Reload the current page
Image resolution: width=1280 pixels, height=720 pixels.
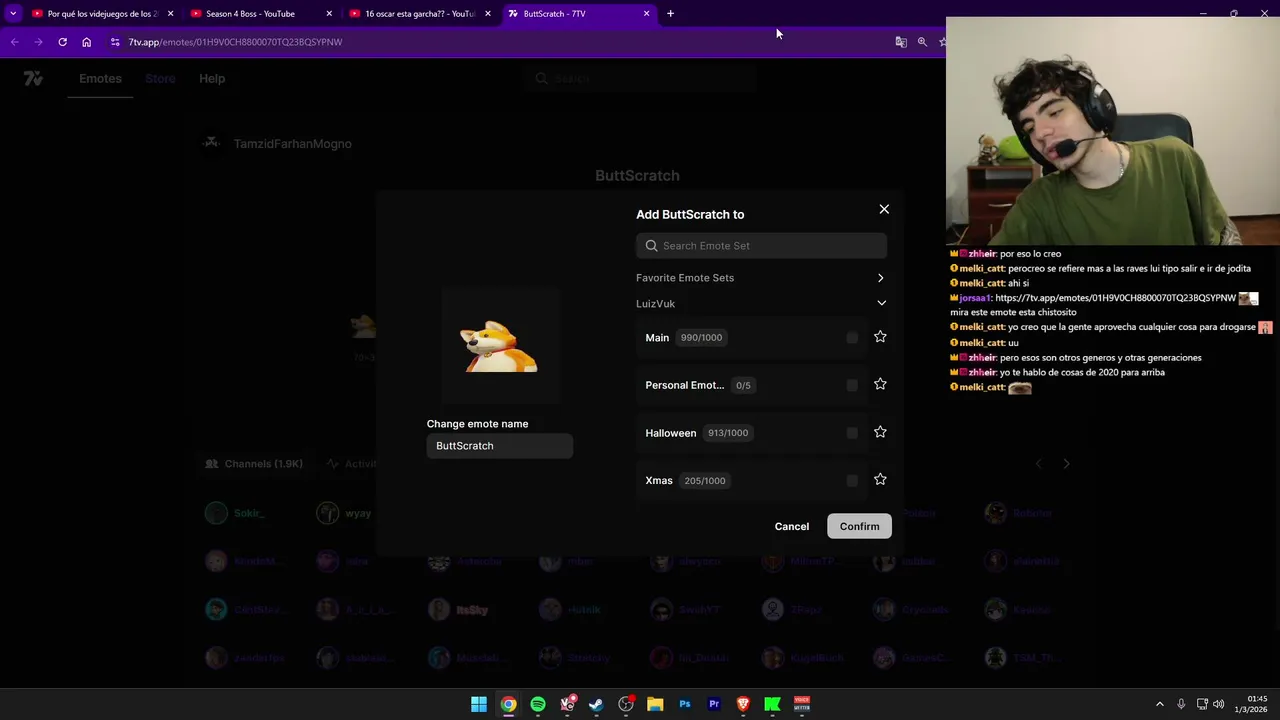[62, 42]
